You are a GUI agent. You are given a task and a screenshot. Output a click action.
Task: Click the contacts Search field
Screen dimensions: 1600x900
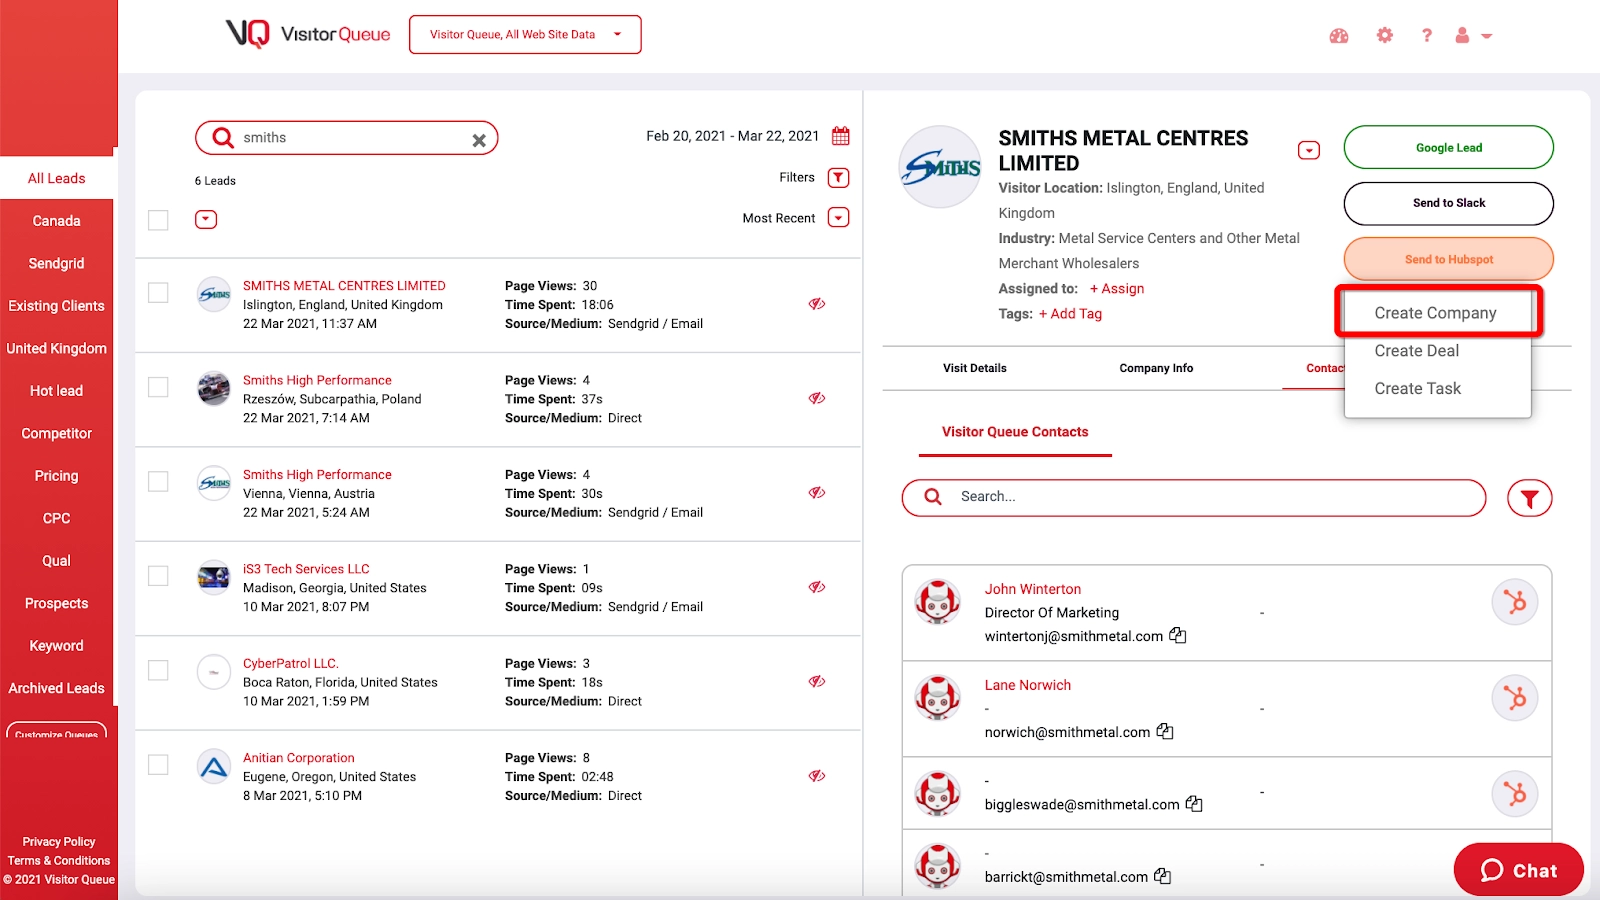[1194, 497]
